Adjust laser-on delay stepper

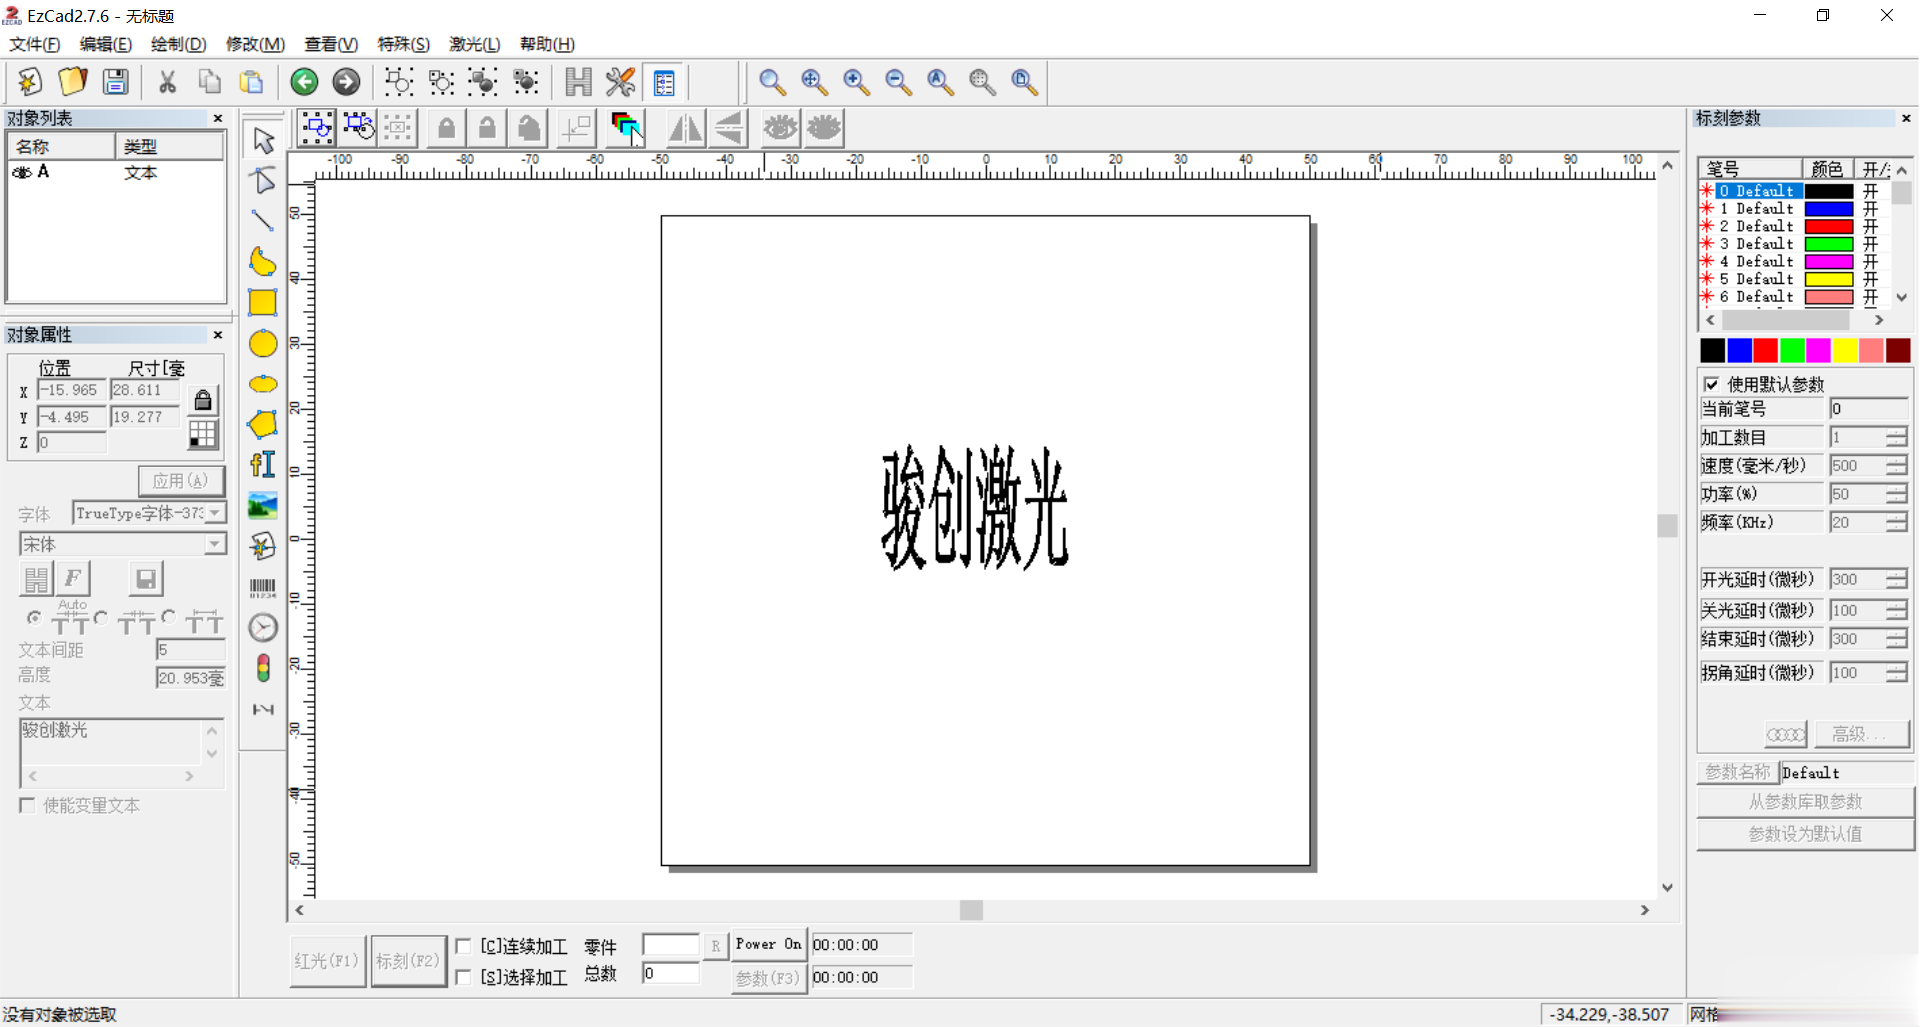point(1897,579)
